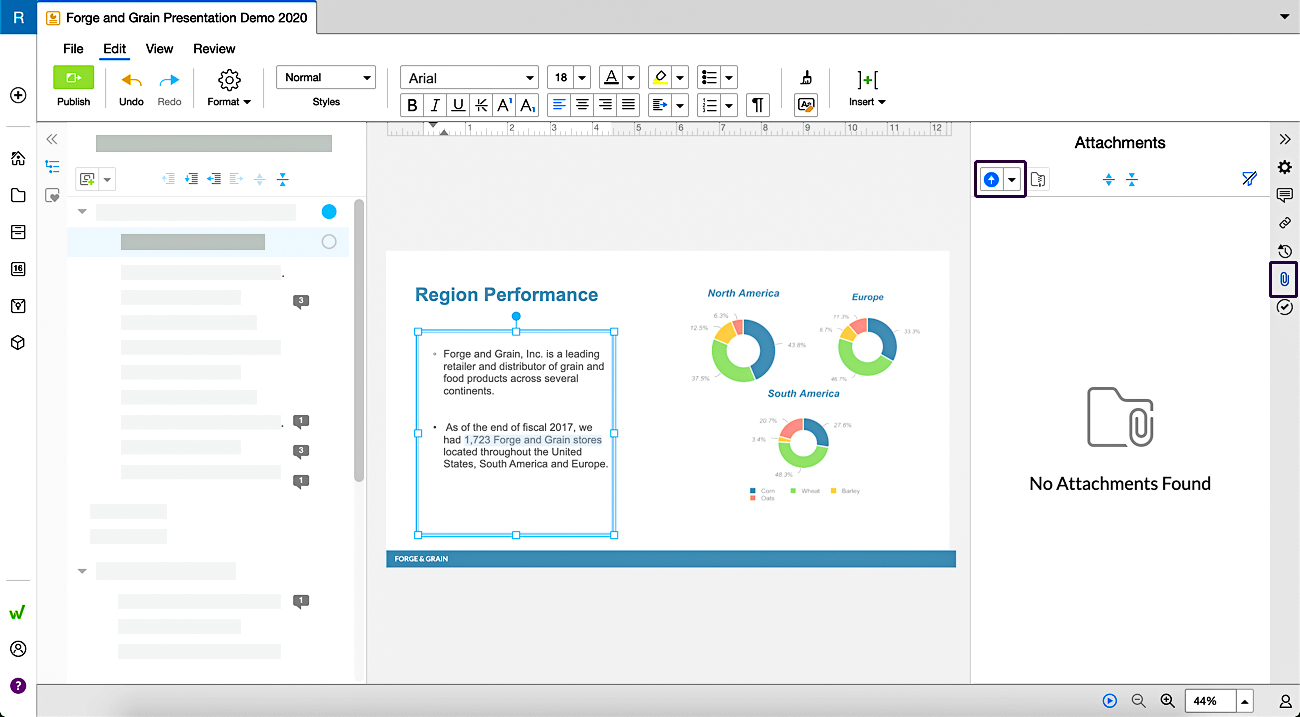The width and height of the screenshot is (1300, 717).
Task: Open the Insert menu
Action: (x=867, y=87)
